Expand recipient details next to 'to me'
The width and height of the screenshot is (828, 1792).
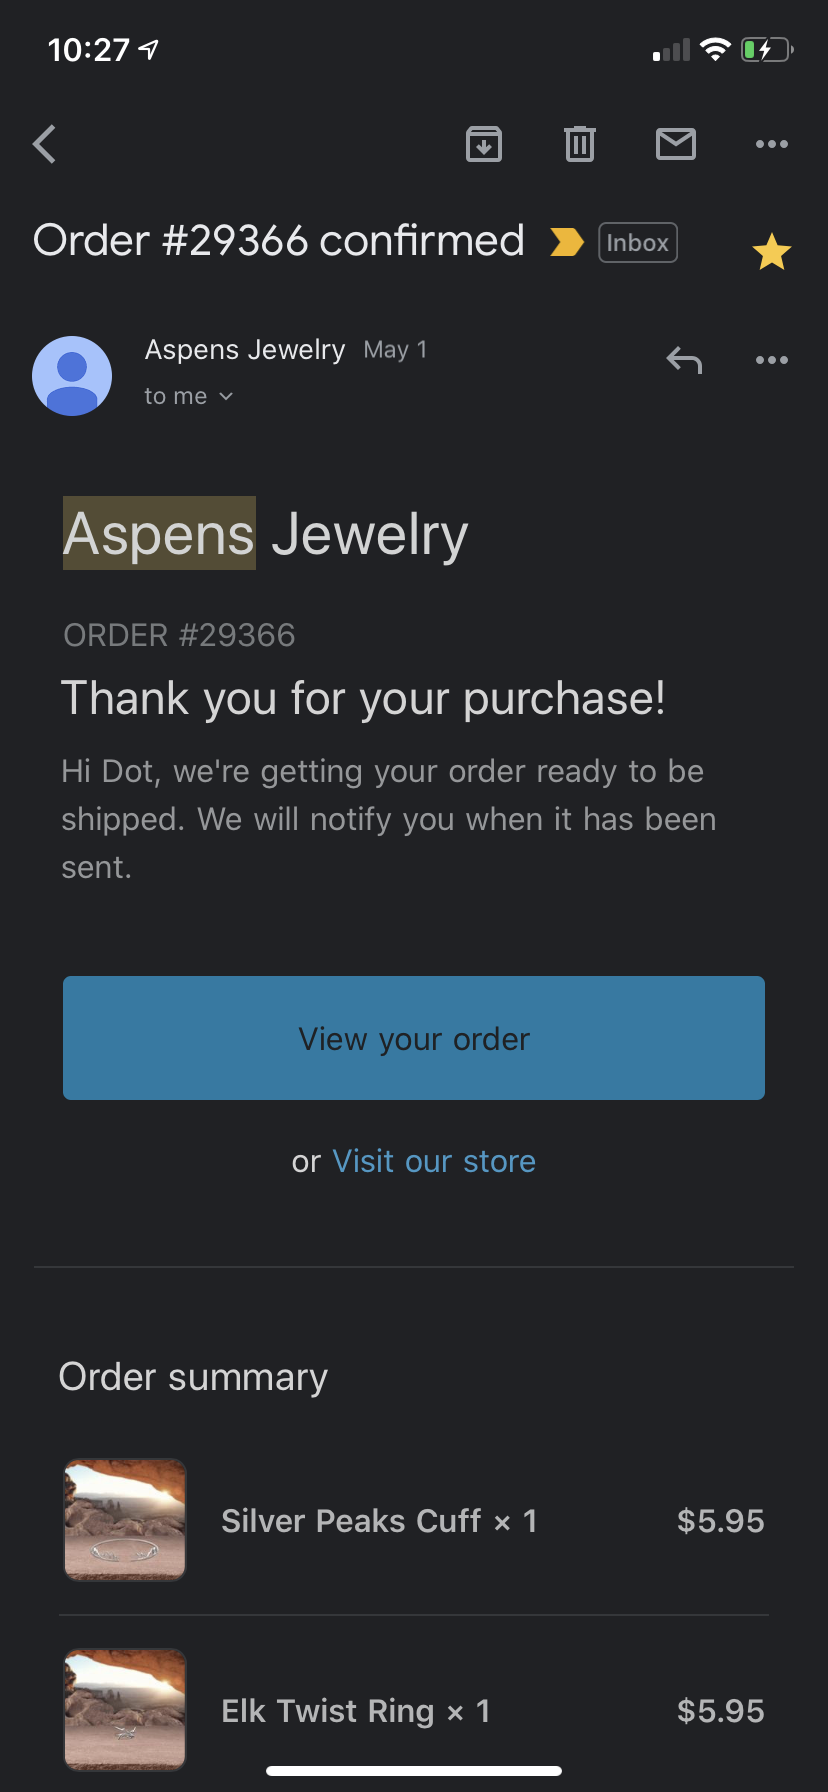pos(226,397)
